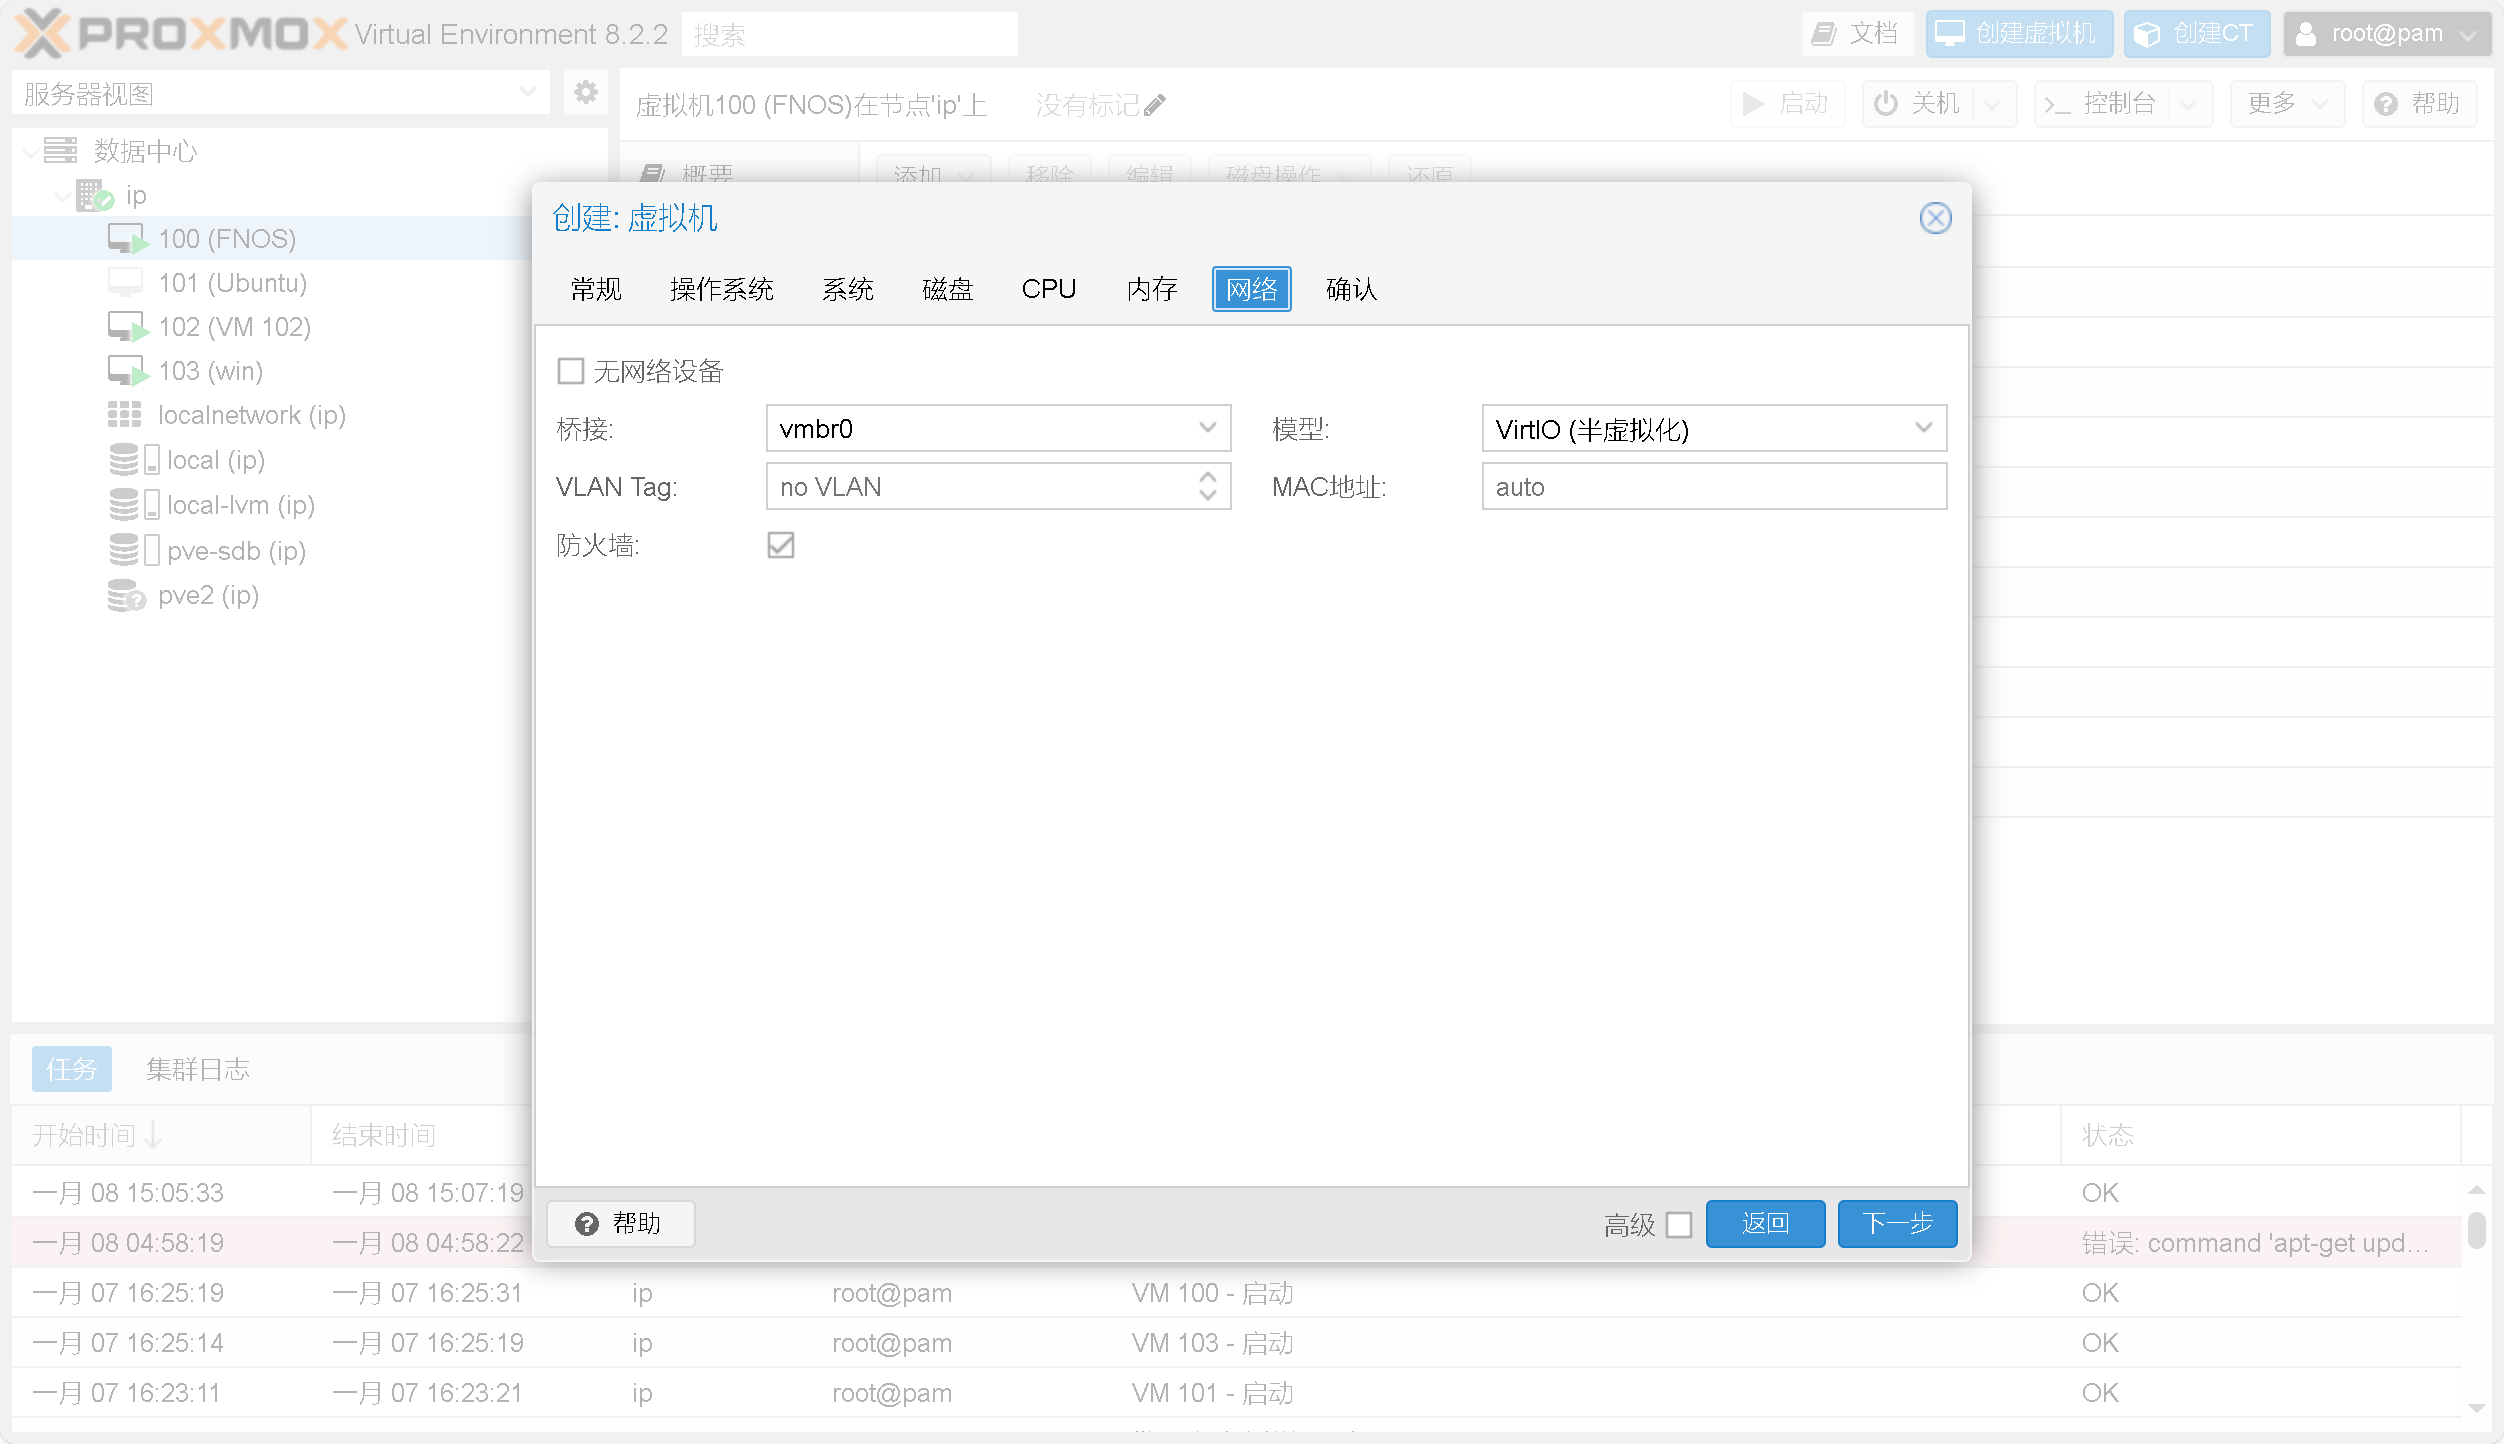
Task: Click the node 'ip' building icon
Action: (95, 195)
